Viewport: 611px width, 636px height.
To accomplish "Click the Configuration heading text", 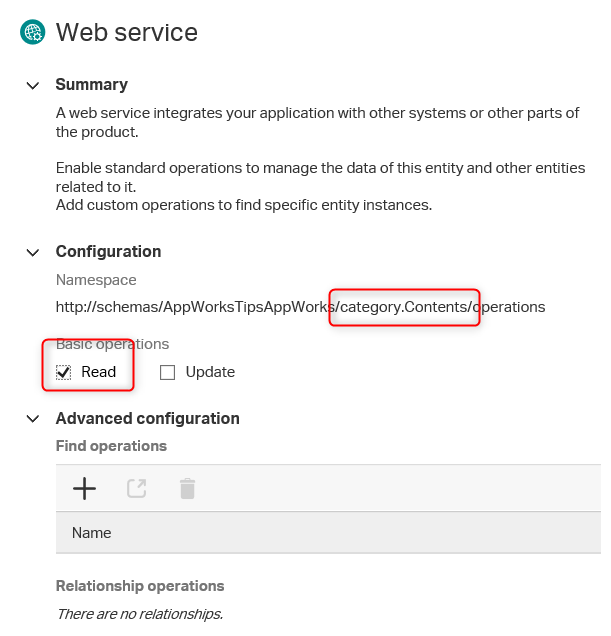I will tap(108, 252).
